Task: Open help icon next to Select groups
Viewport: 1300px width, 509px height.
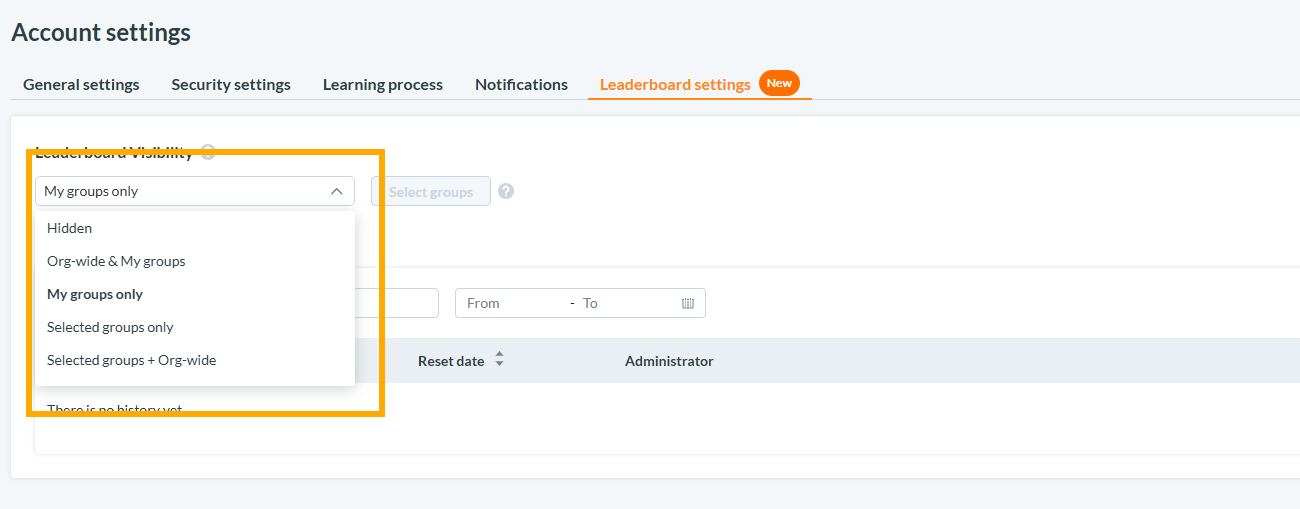Action: [x=506, y=191]
